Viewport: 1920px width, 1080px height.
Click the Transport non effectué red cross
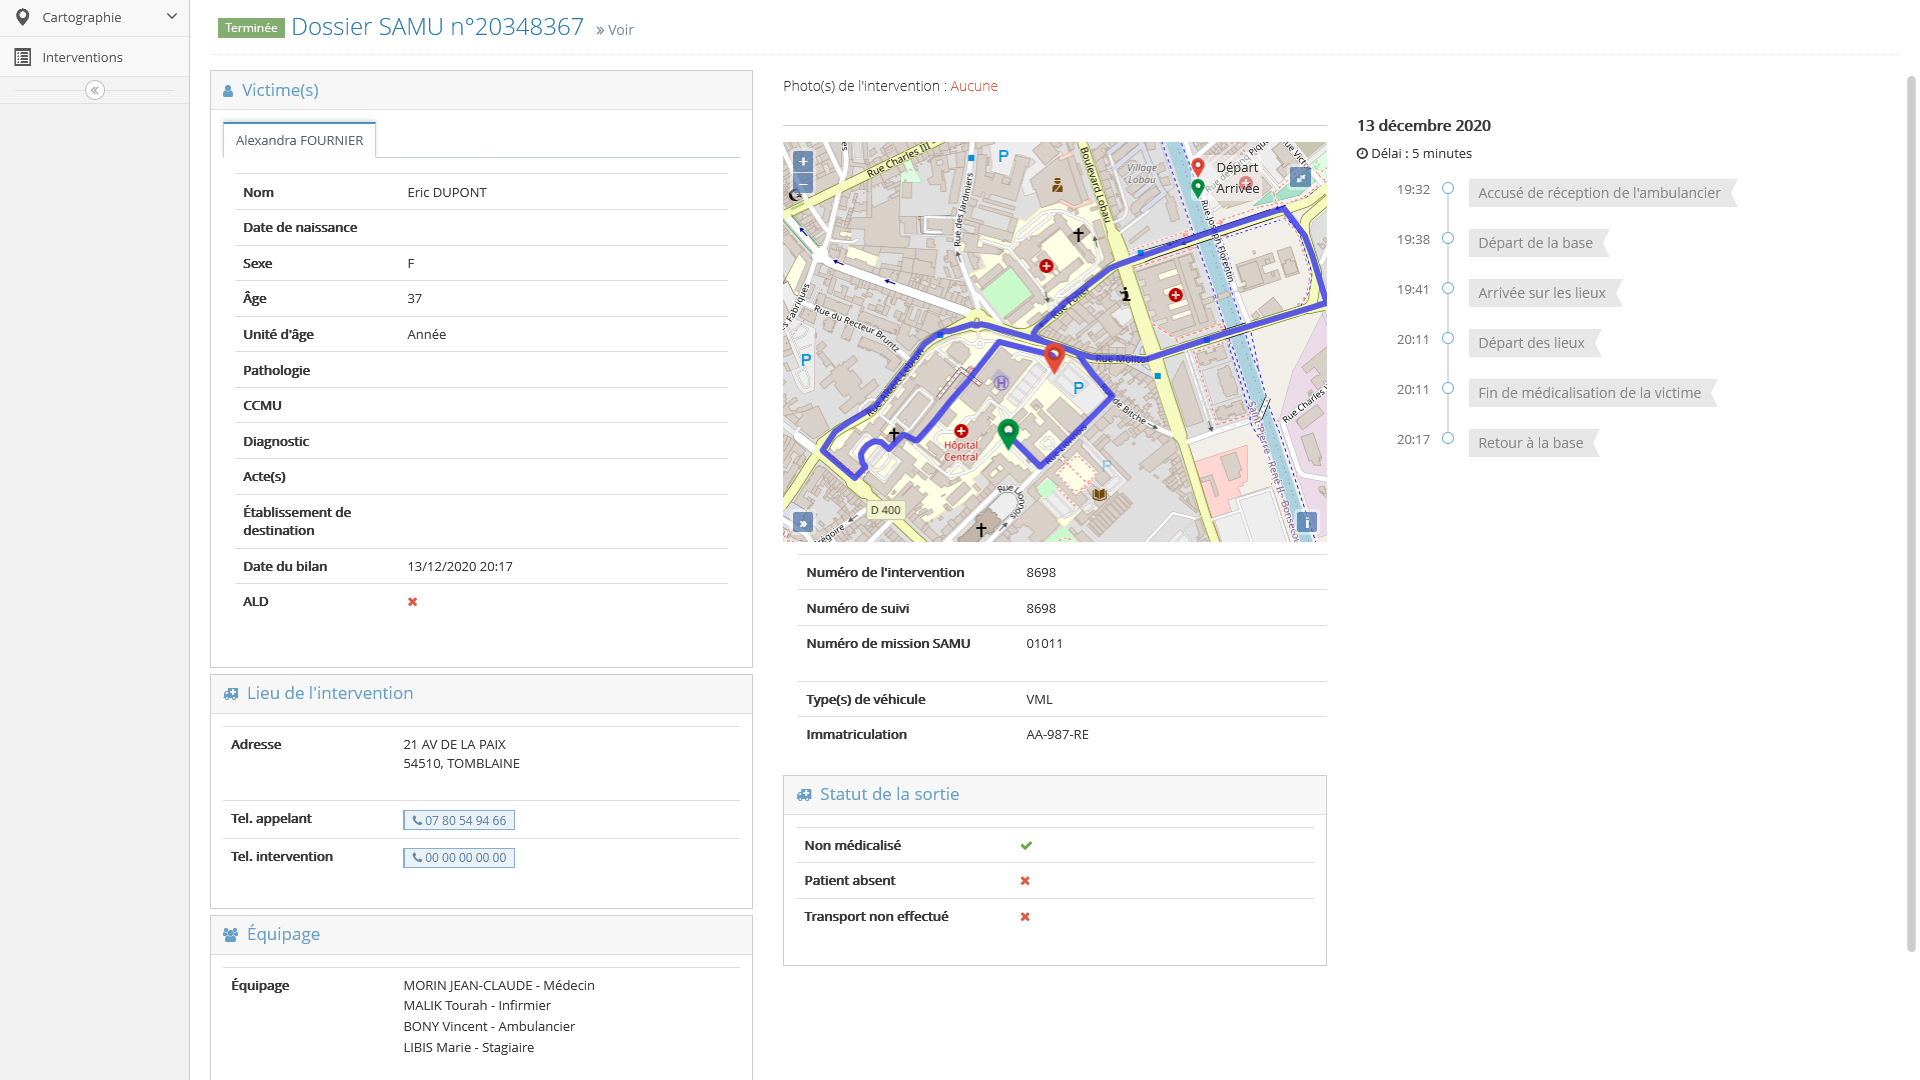tap(1025, 916)
